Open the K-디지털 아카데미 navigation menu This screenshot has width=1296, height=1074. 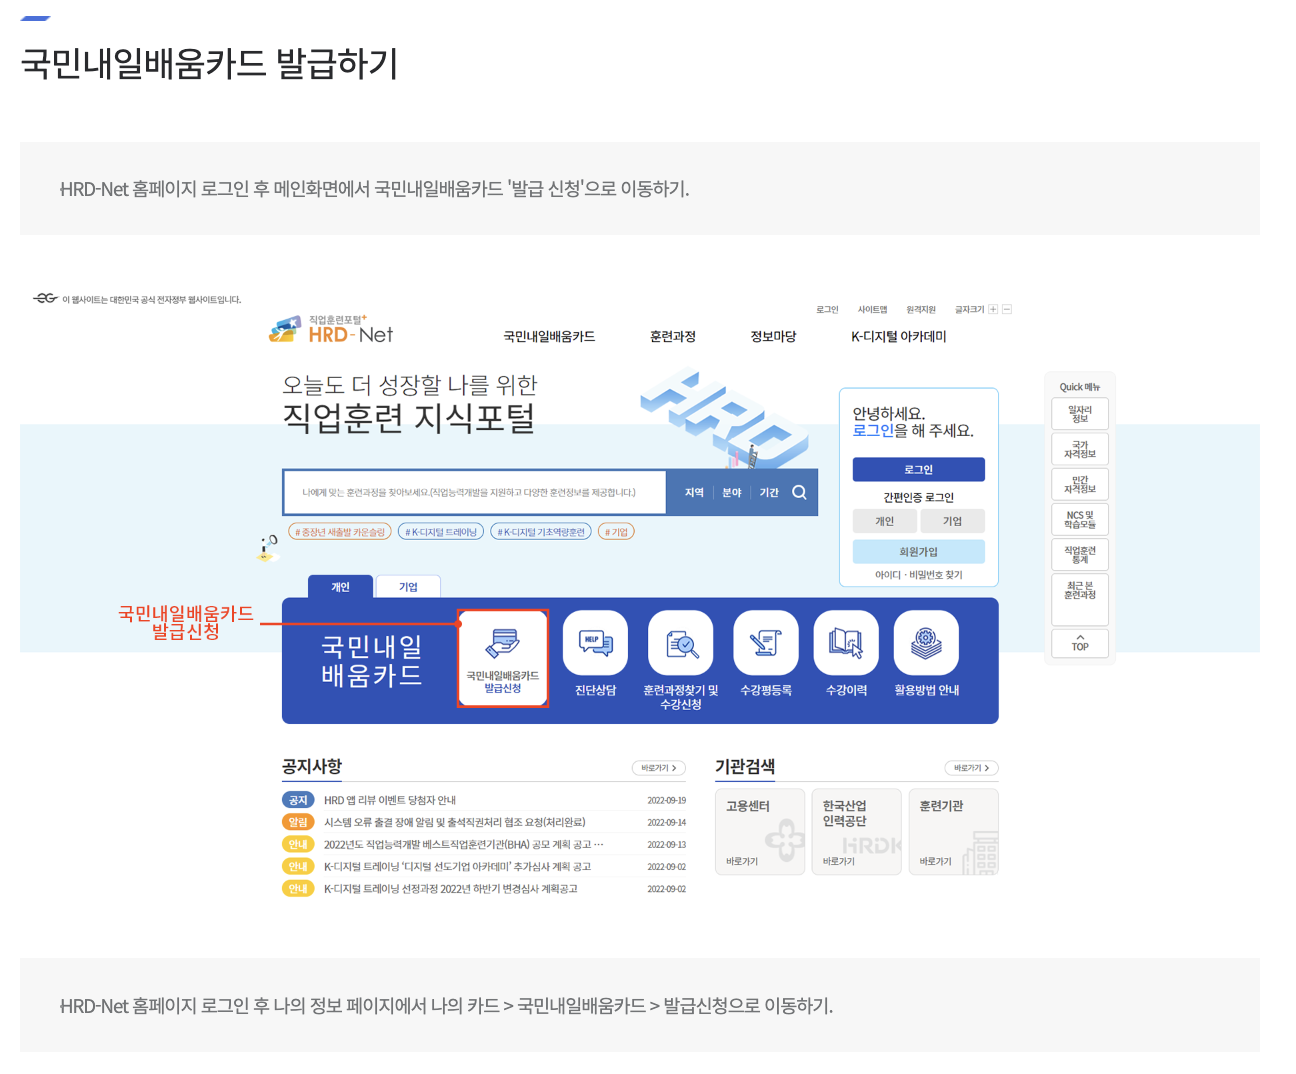coord(899,337)
